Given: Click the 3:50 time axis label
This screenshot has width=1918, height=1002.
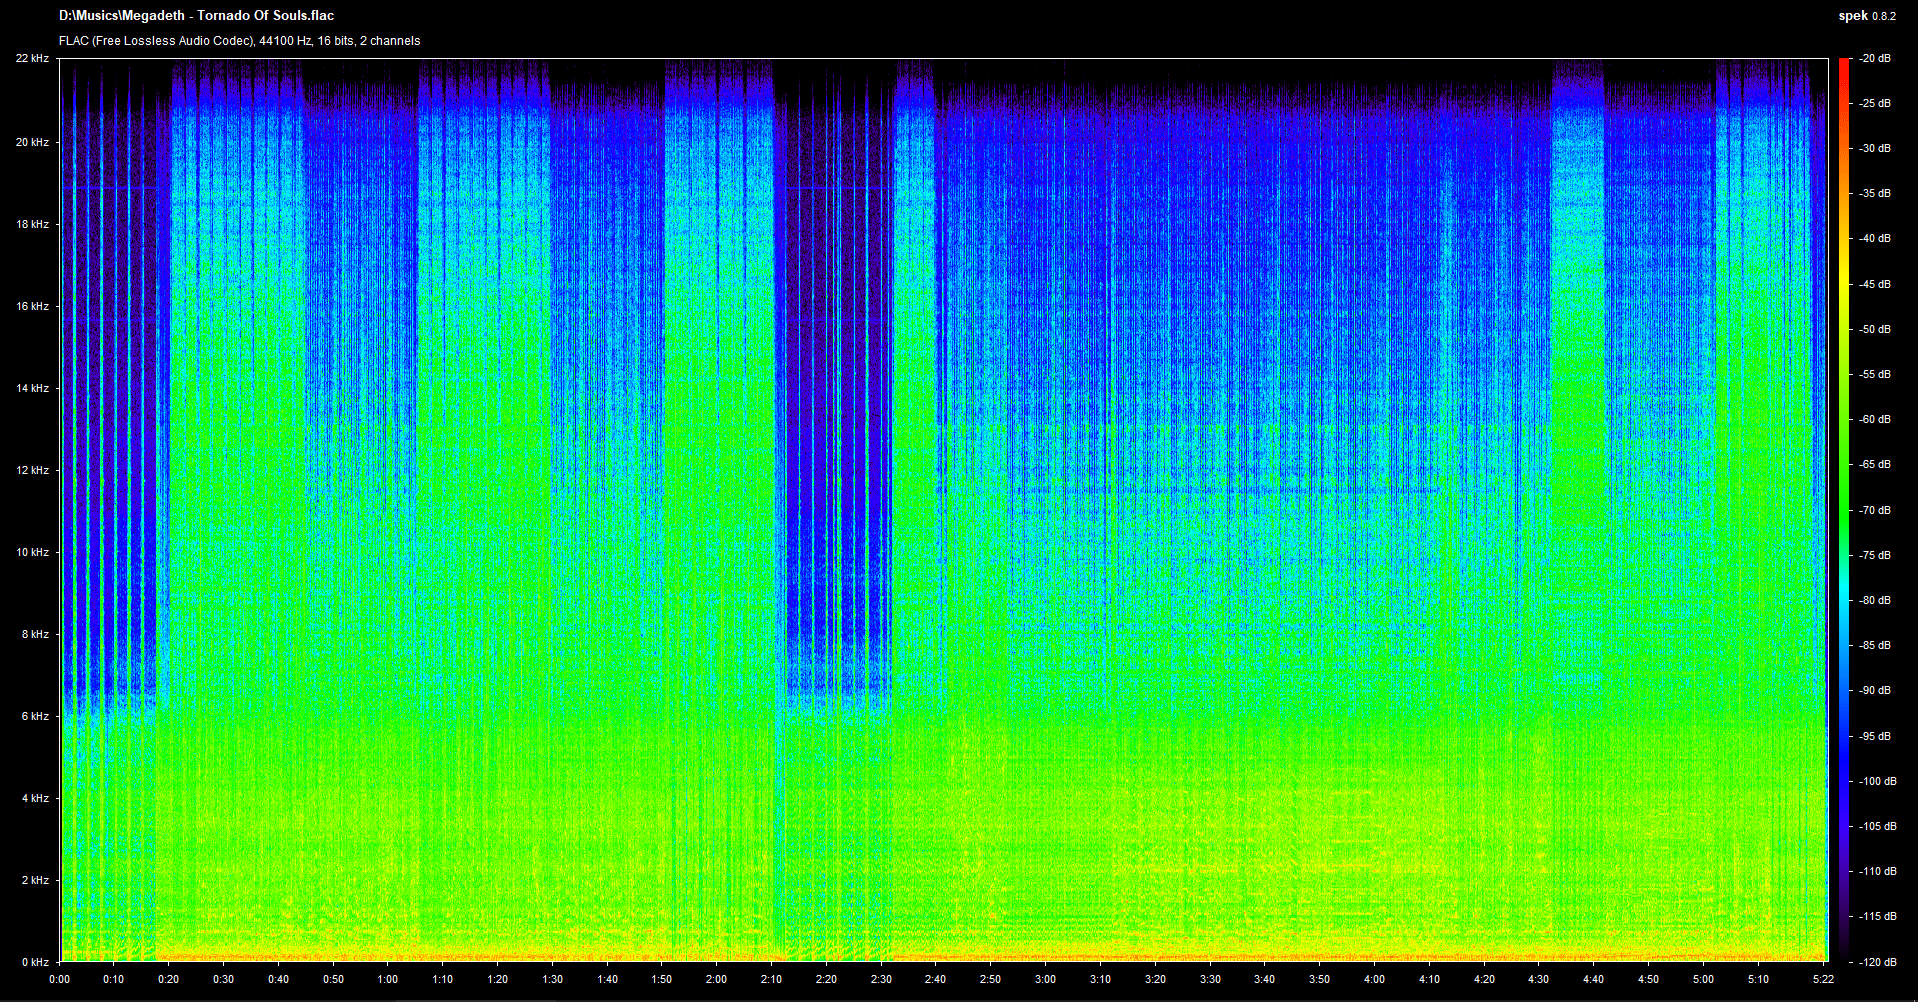Looking at the screenshot, I should pos(1320,980).
